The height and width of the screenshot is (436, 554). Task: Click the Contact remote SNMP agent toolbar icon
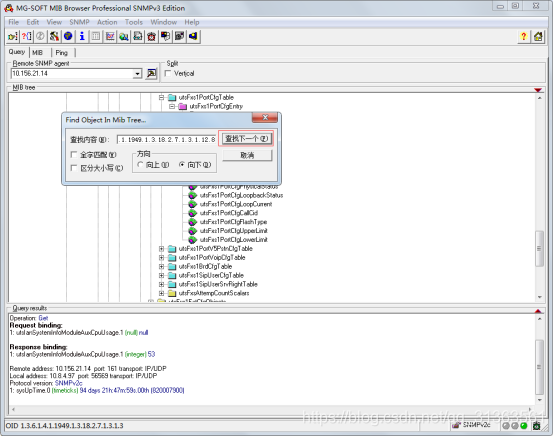[x=13, y=36]
